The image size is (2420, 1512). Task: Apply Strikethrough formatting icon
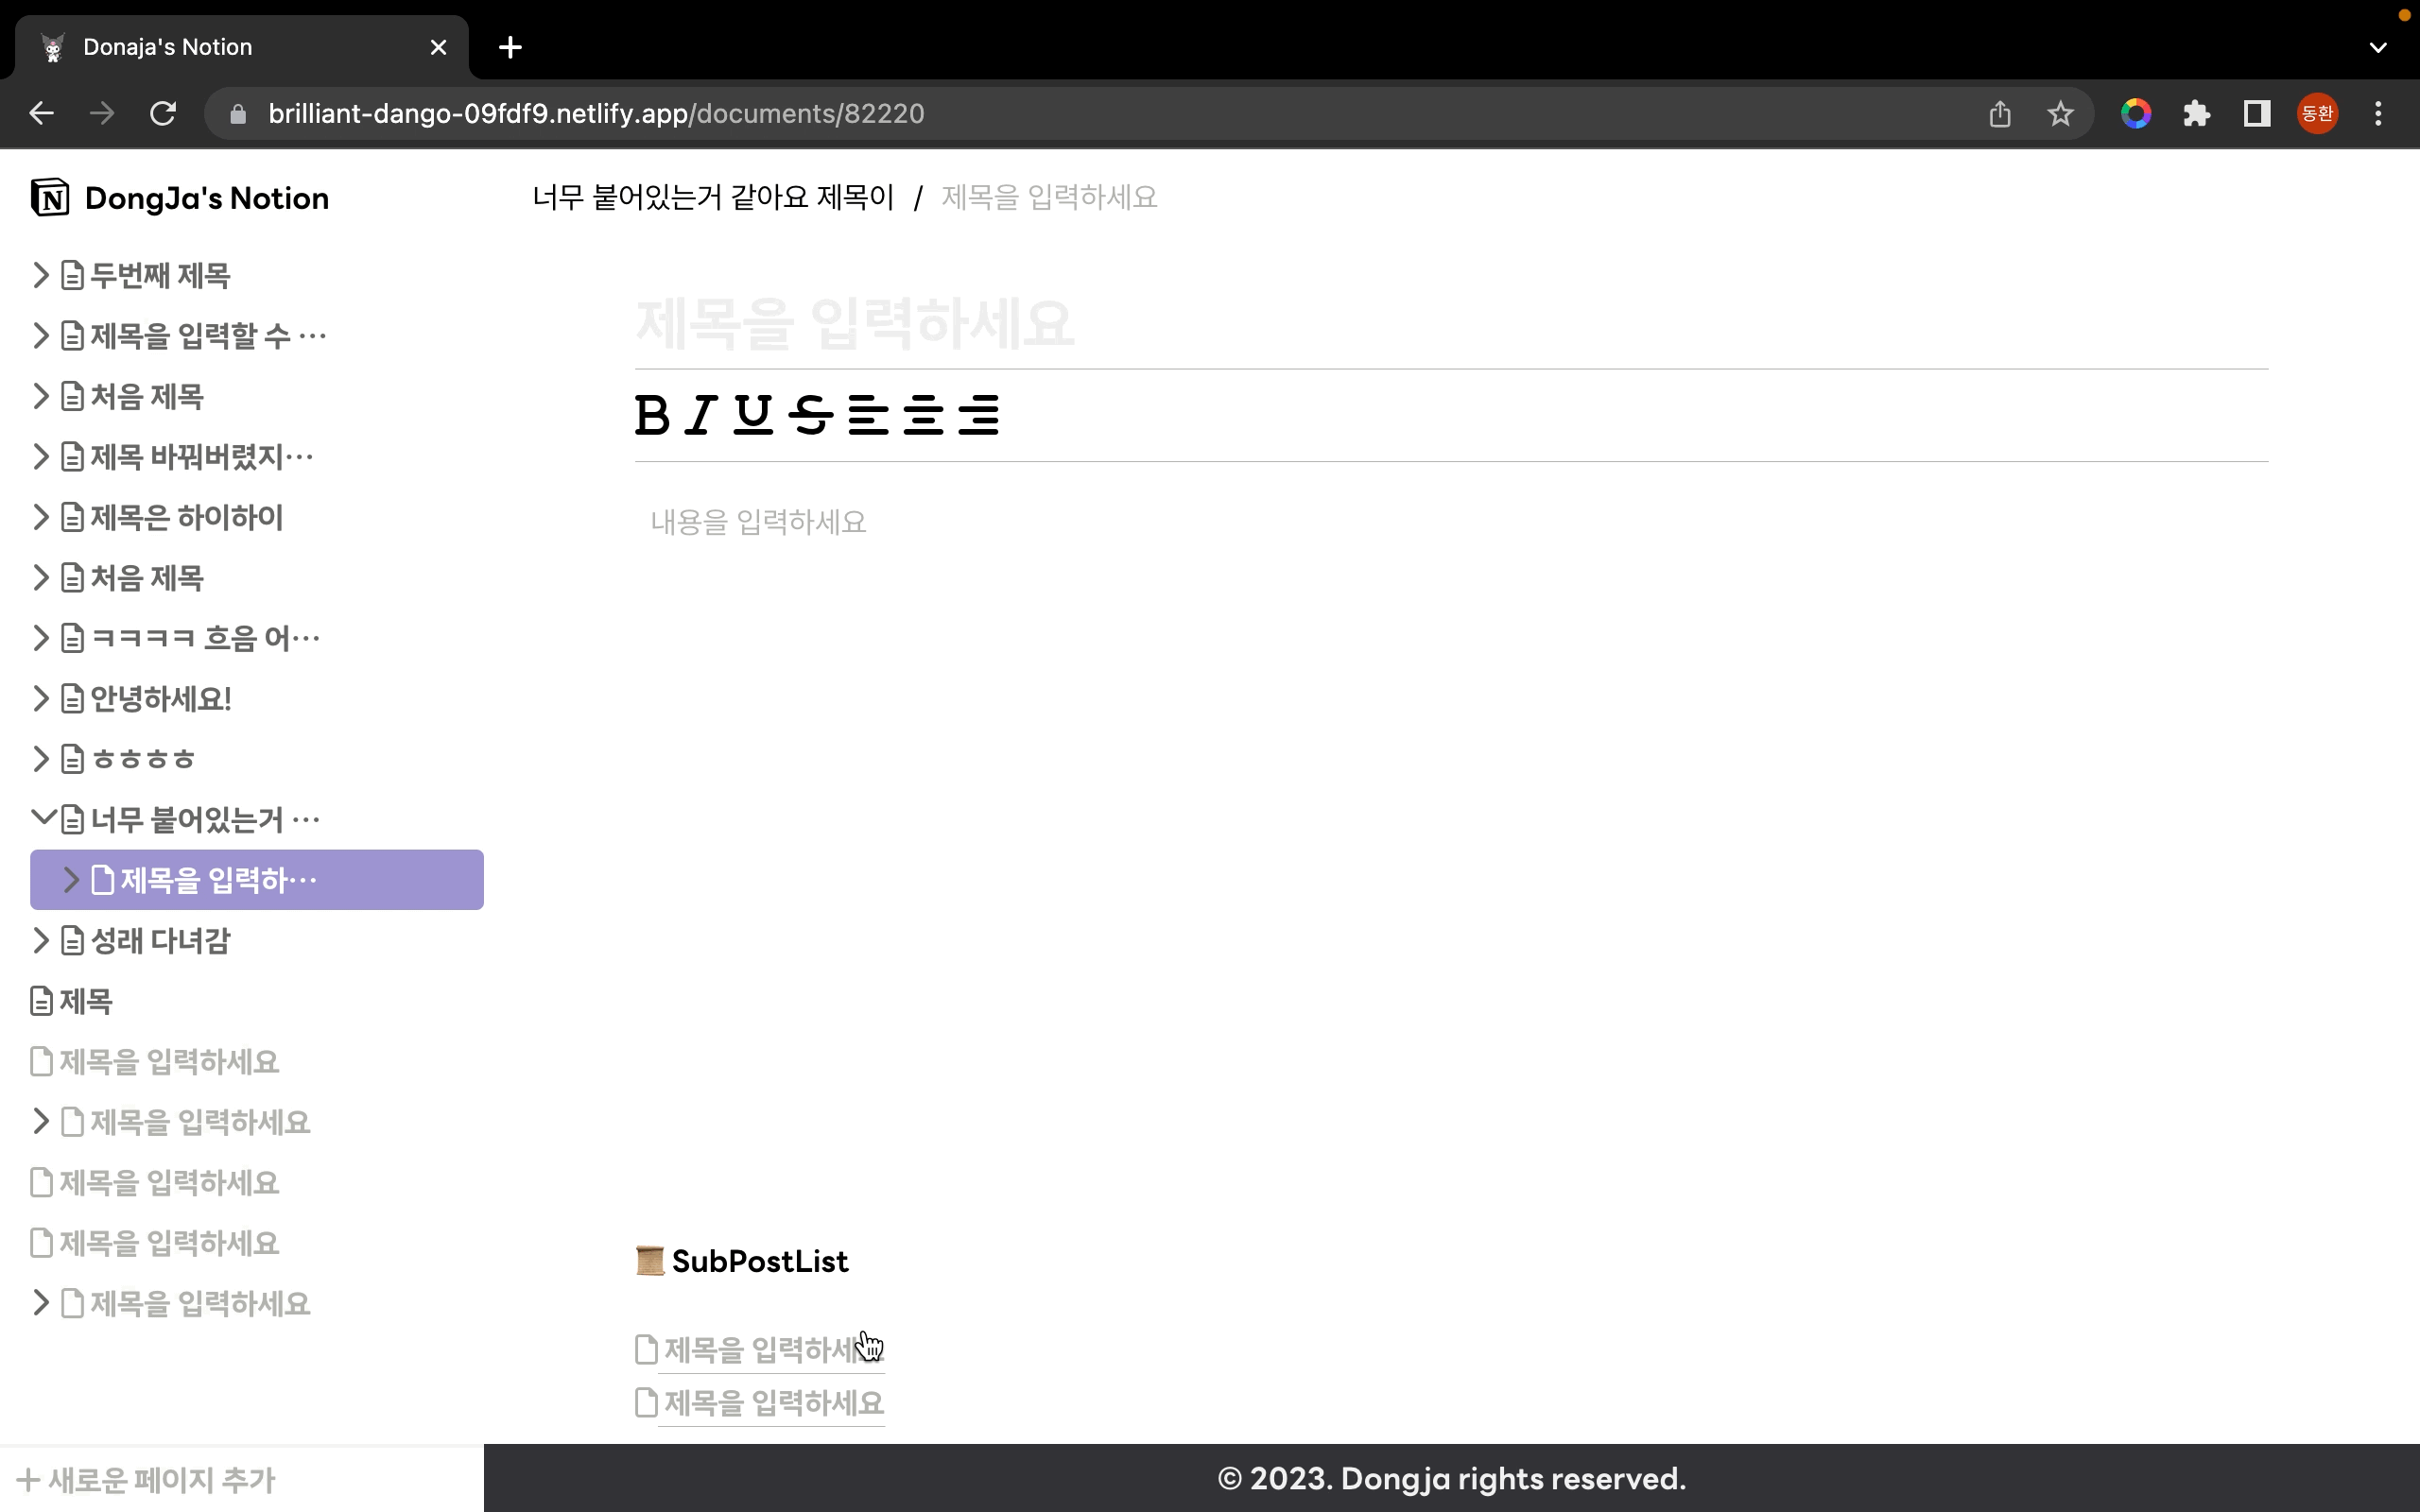click(x=810, y=414)
